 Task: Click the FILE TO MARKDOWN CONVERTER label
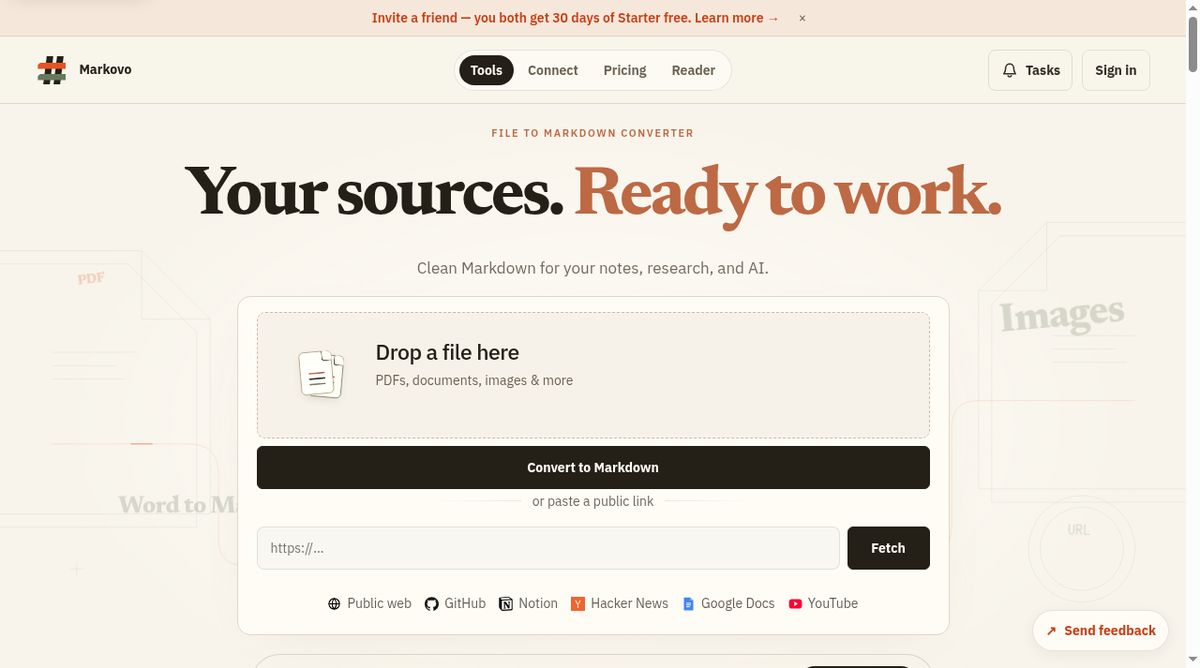pos(593,133)
